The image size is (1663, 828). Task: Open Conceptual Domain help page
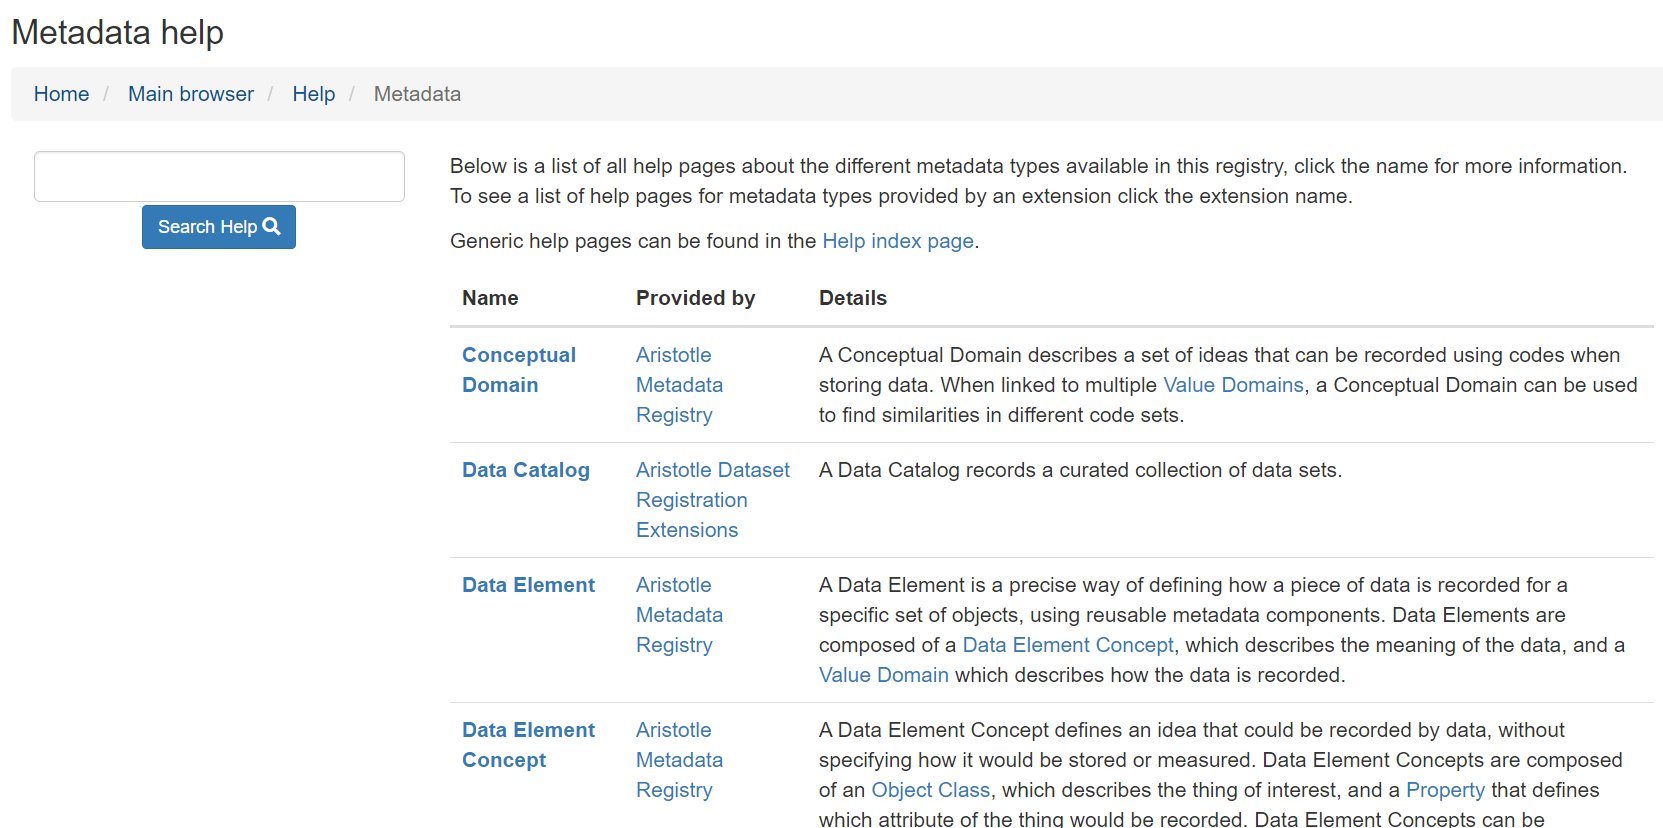(518, 370)
